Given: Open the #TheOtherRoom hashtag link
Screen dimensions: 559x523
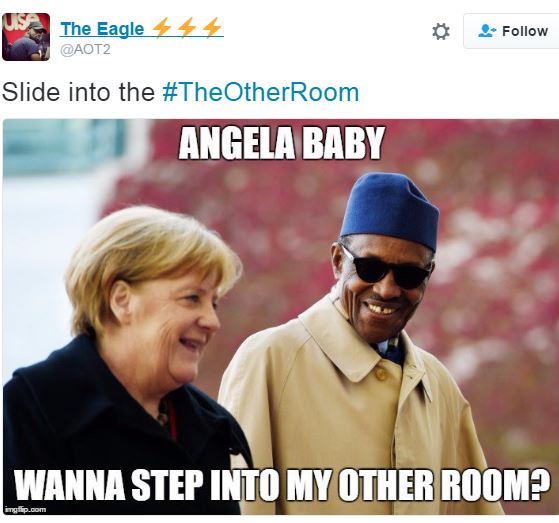Looking at the screenshot, I should (x=261, y=92).
